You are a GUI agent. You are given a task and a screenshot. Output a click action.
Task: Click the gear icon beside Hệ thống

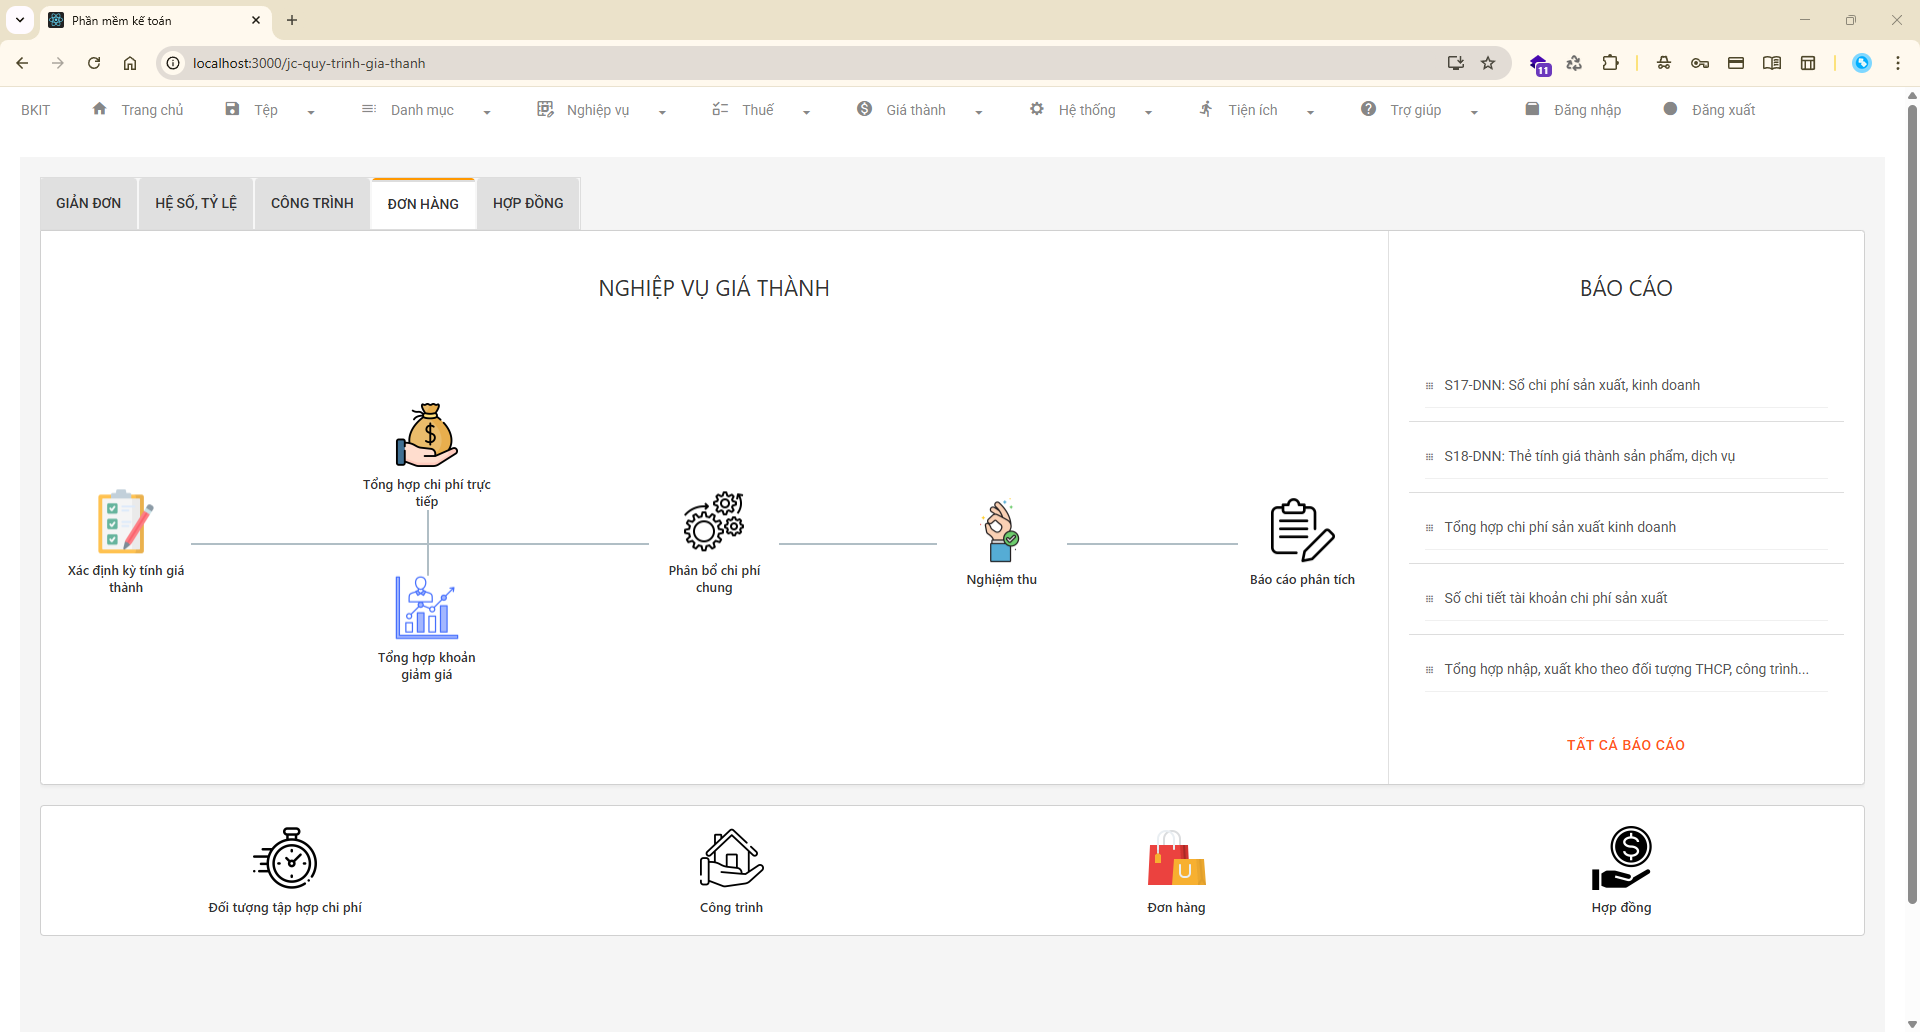click(x=1037, y=109)
